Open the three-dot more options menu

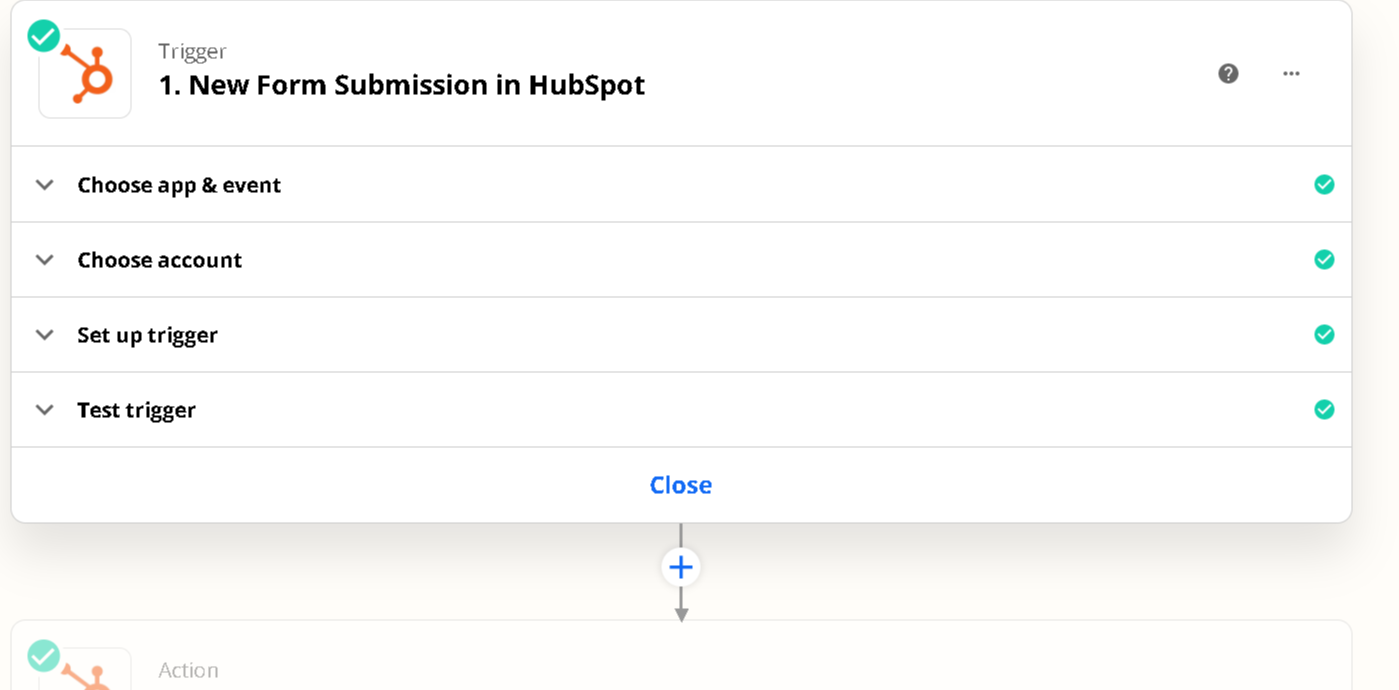point(1291,73)
